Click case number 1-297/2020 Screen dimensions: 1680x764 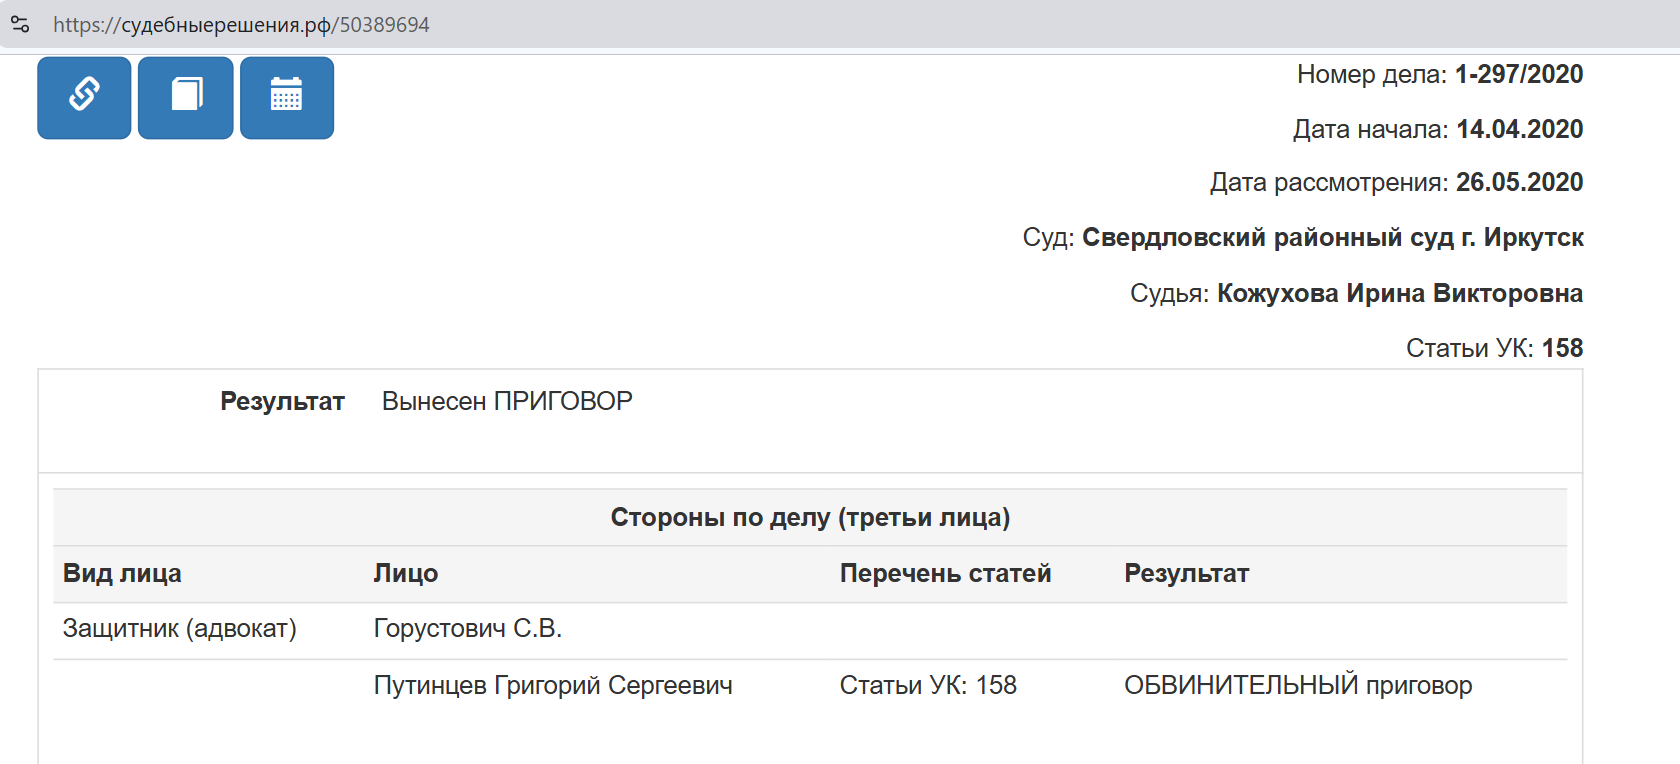point(1518,74)
